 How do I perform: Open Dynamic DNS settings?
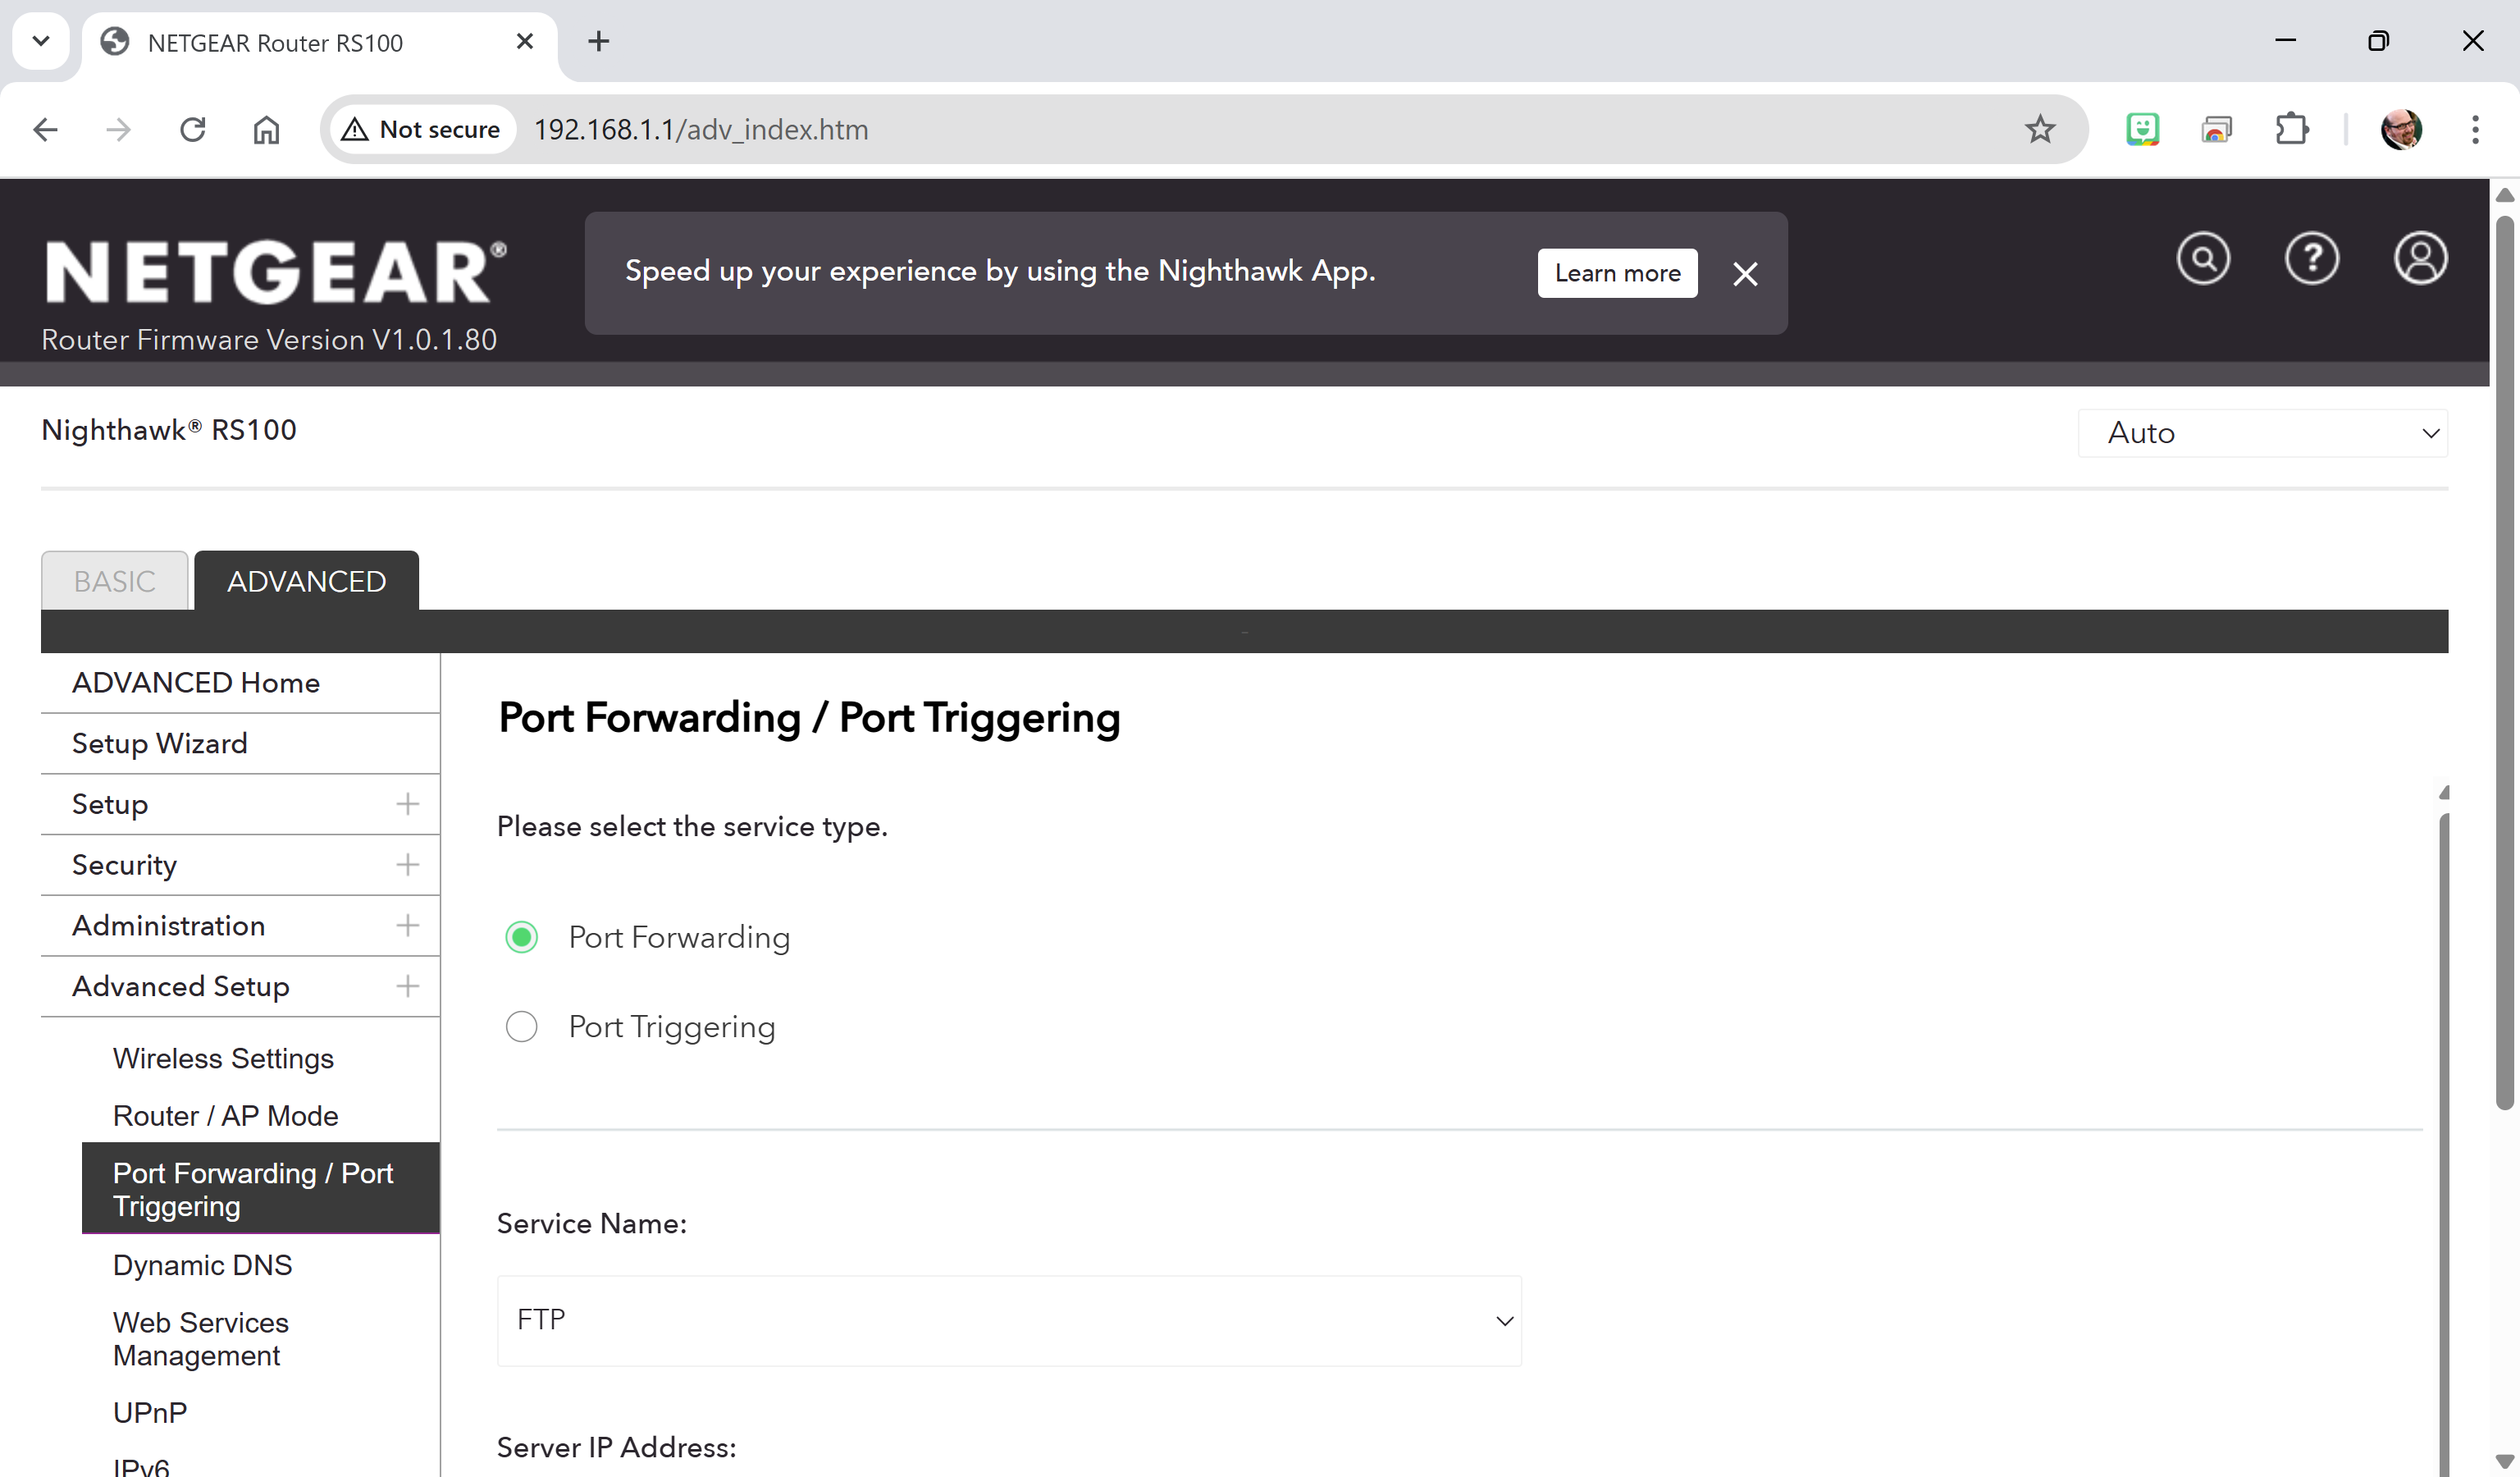point(202,1265)
